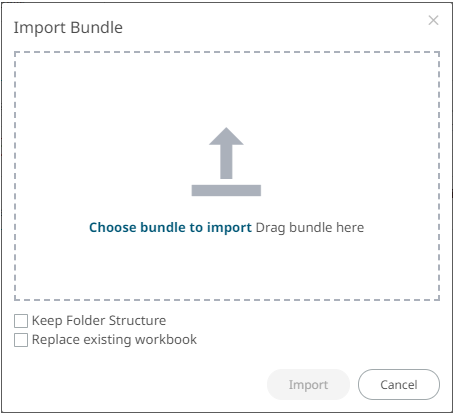Select the arrowhead of the upload icon
The width and height of the screenshot is (456, 415).
click(226, 136)
